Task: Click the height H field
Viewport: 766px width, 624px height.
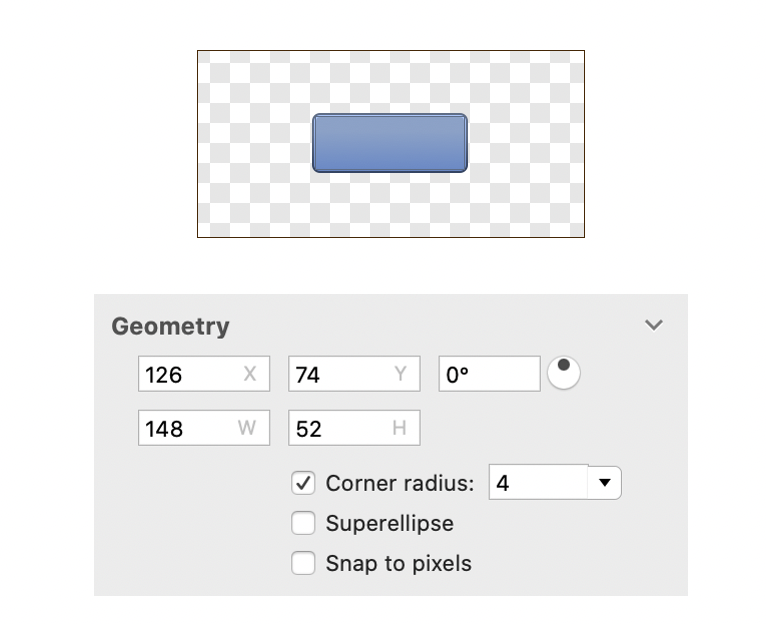Action: (x=340, y=429)
